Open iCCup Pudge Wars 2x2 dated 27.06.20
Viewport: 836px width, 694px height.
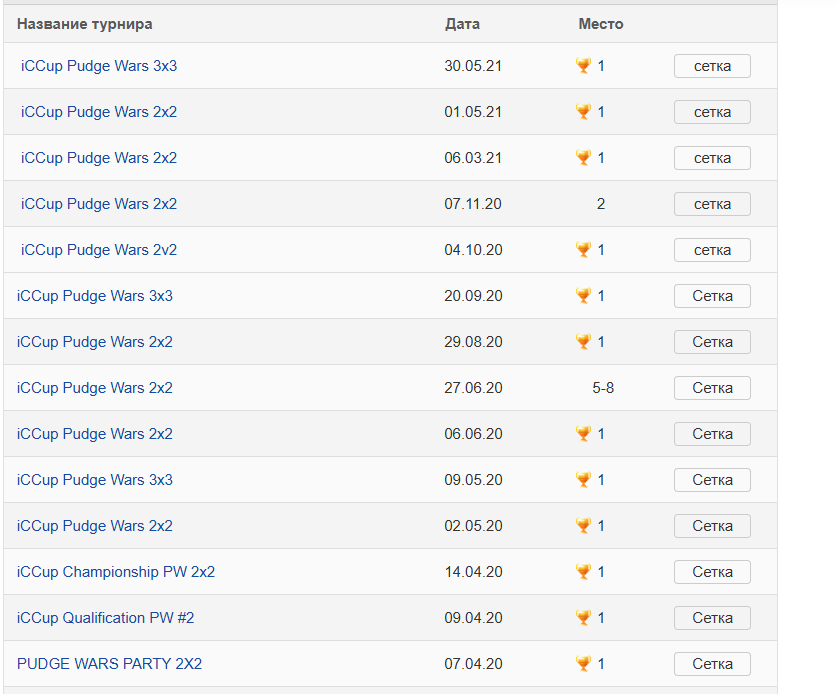95,388
